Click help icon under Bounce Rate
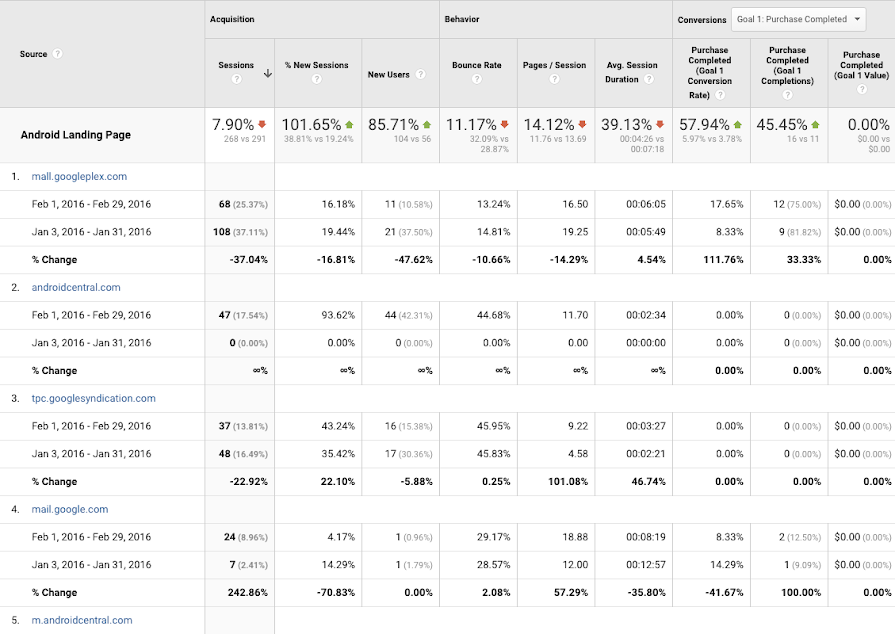 (477, 79)
